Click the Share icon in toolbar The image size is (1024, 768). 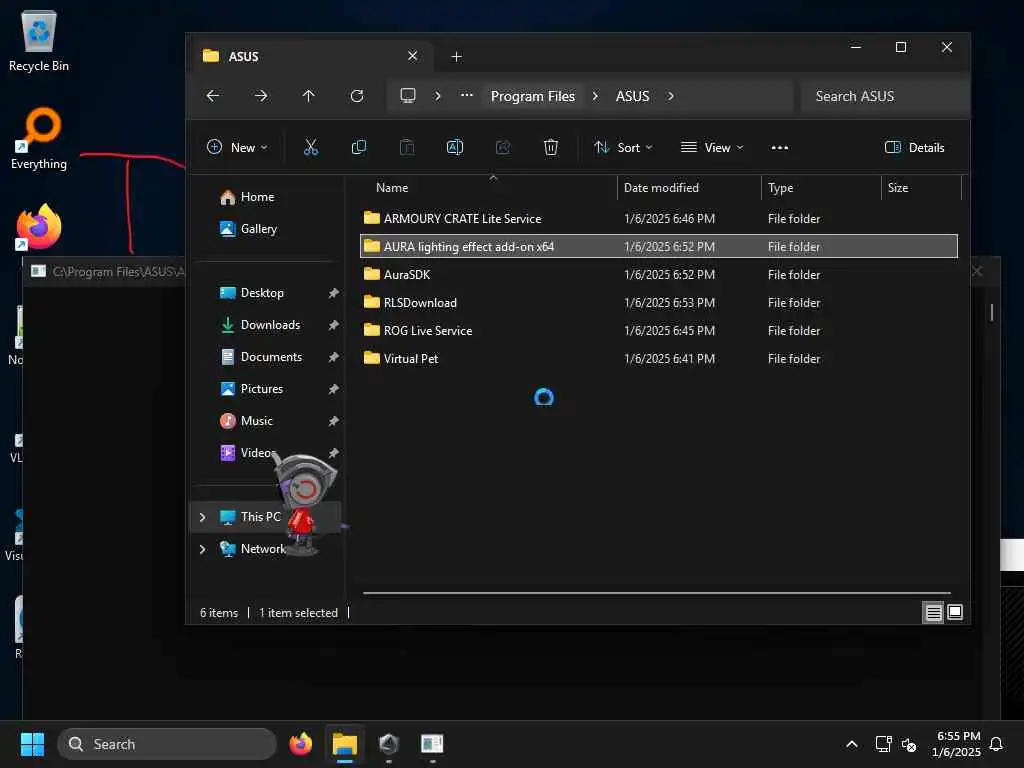click(503, 148)
